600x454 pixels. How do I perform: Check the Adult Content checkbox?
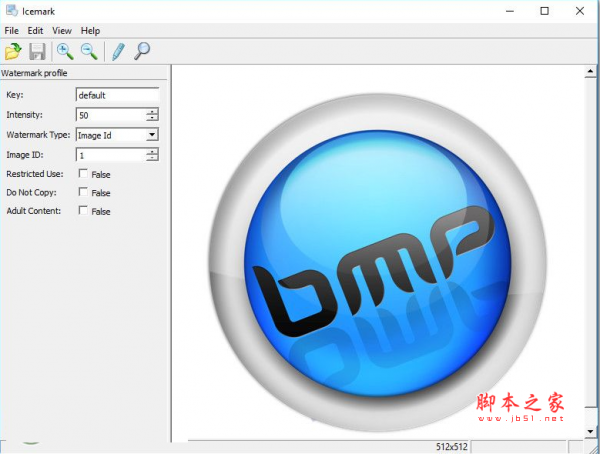pyautogui.click(x=83, y=210)
